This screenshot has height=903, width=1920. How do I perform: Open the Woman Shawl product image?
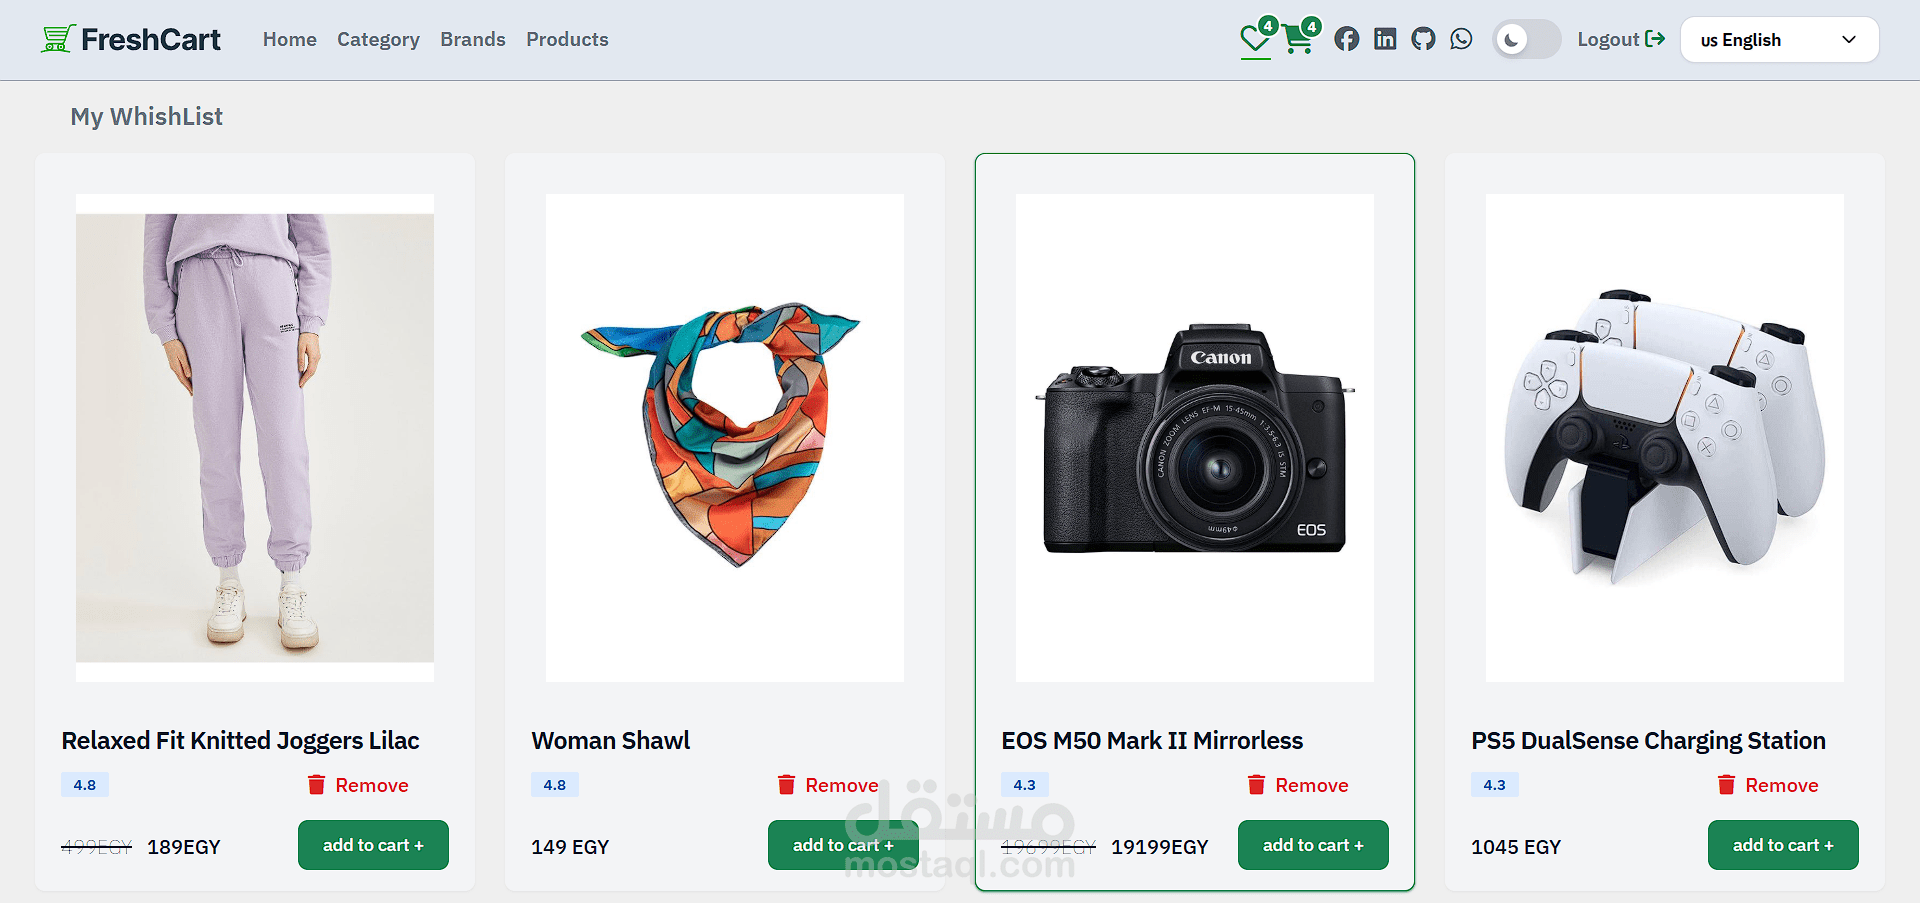[725, 438]
